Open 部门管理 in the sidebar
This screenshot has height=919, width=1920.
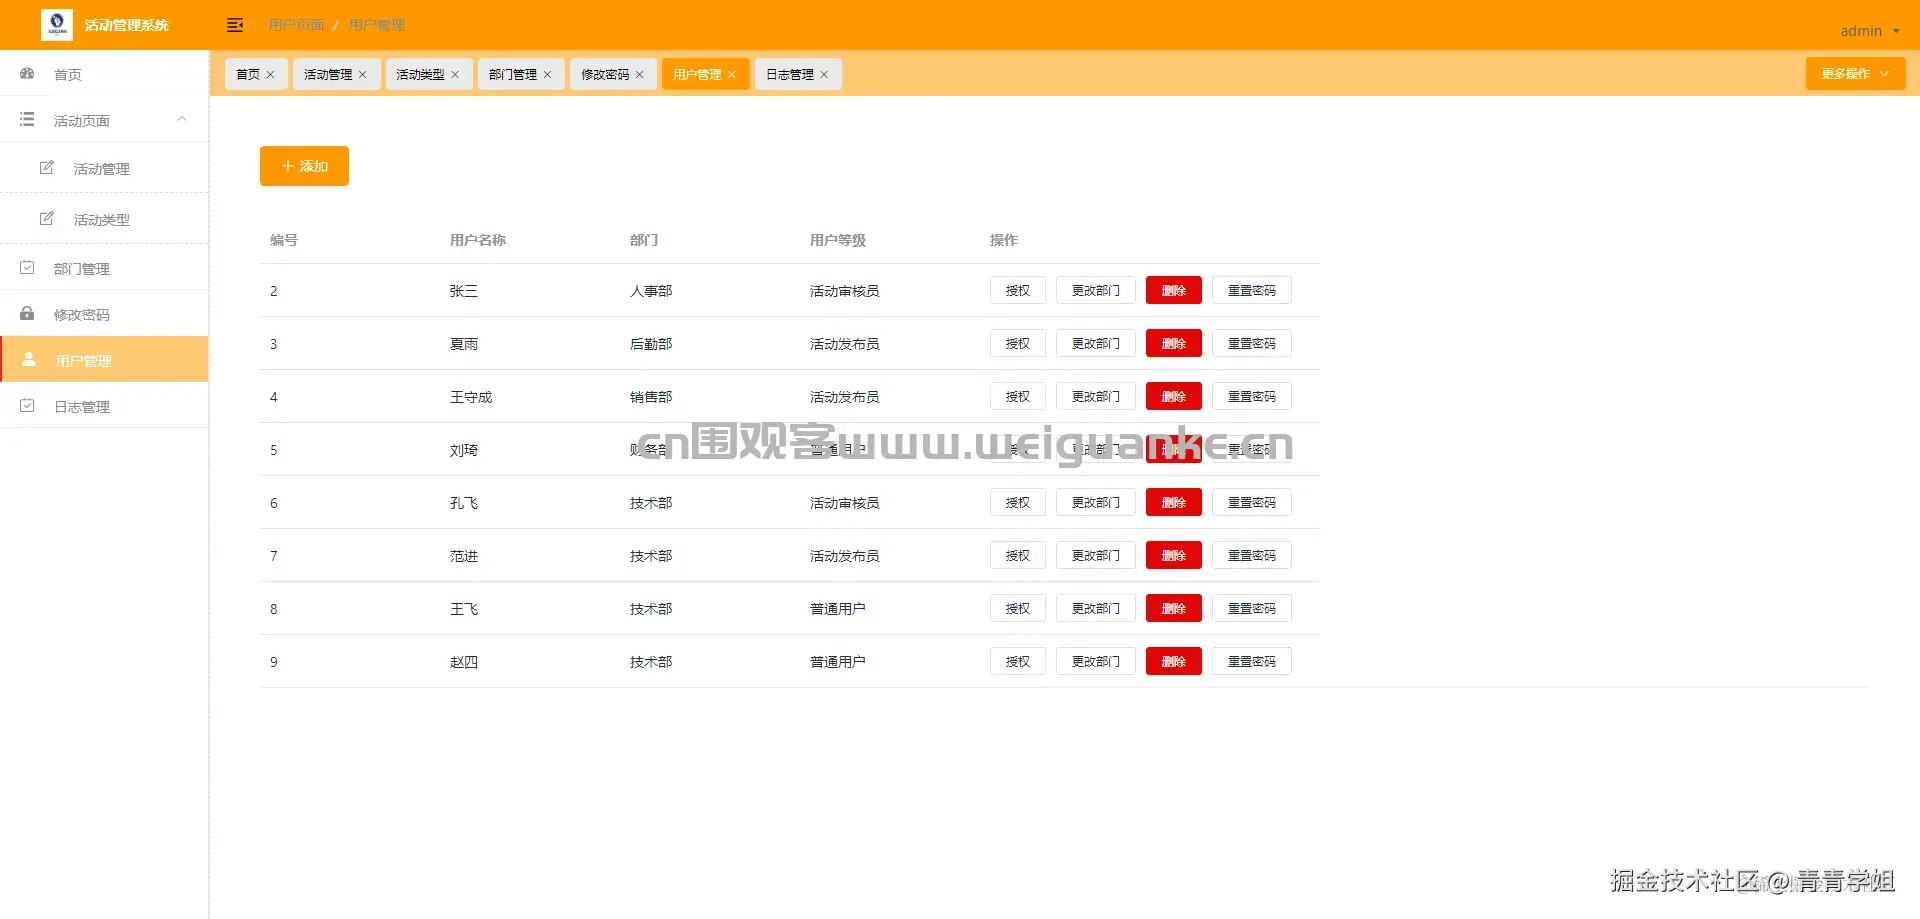[x=104, y=268]
